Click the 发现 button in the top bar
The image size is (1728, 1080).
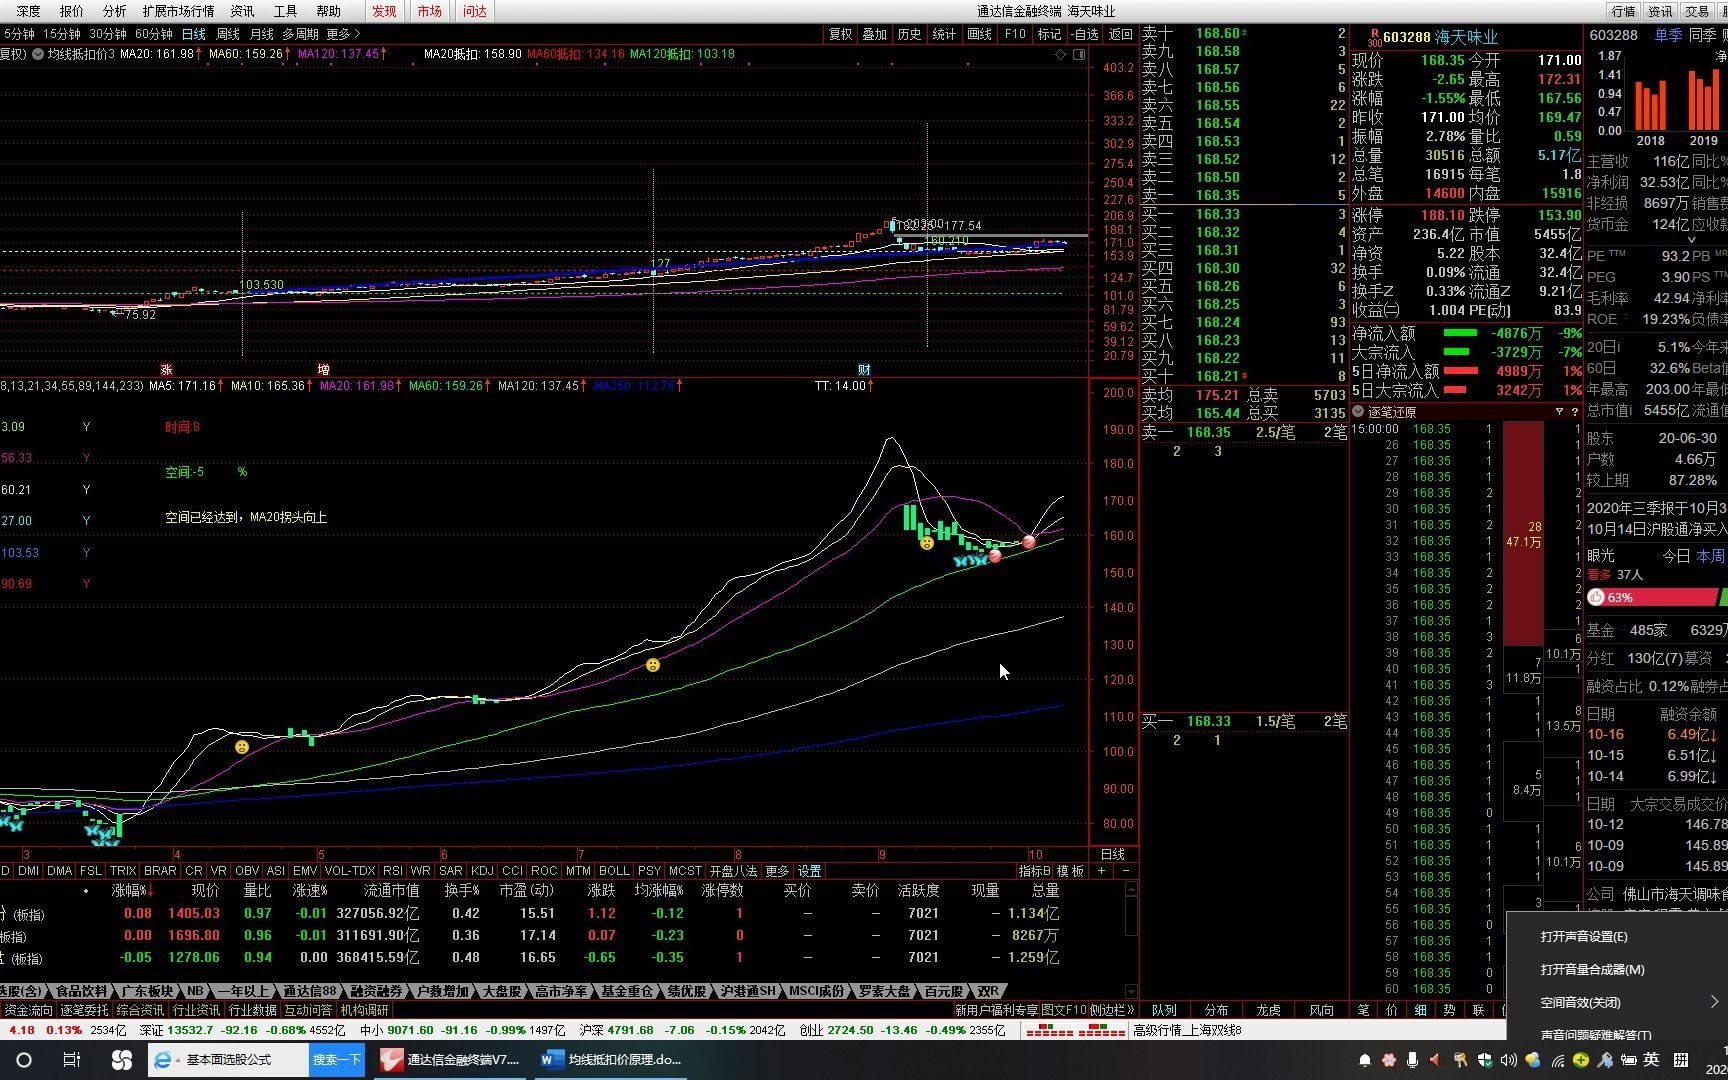(x=384, y=11)
